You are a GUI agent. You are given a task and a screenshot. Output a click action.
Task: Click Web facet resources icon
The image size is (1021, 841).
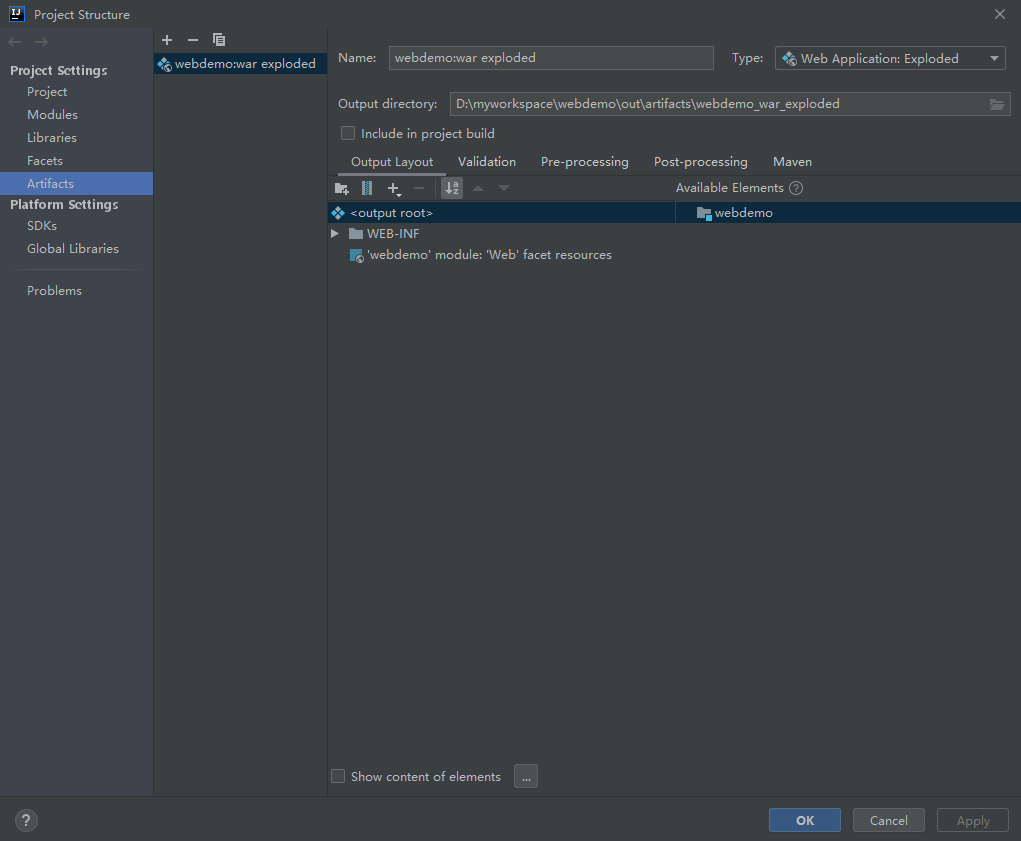(x=356, y=255)
